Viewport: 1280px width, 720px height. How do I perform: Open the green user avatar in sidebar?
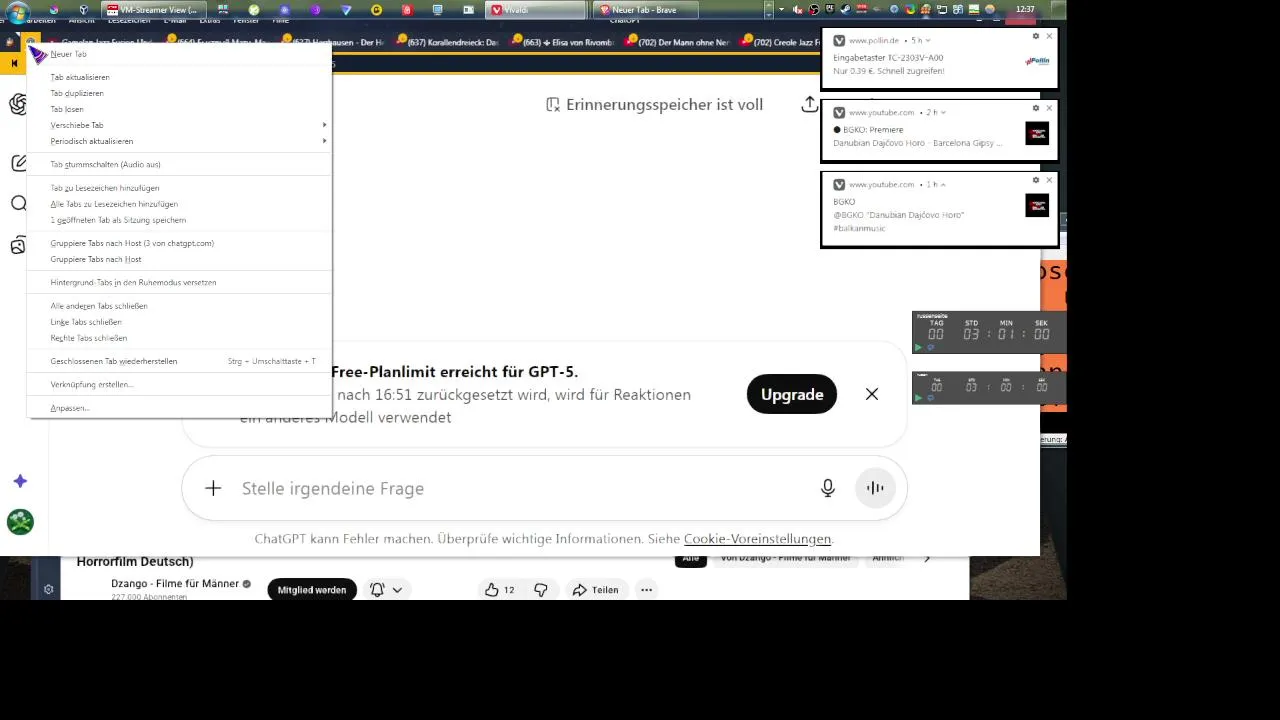[x=20, y=521]
